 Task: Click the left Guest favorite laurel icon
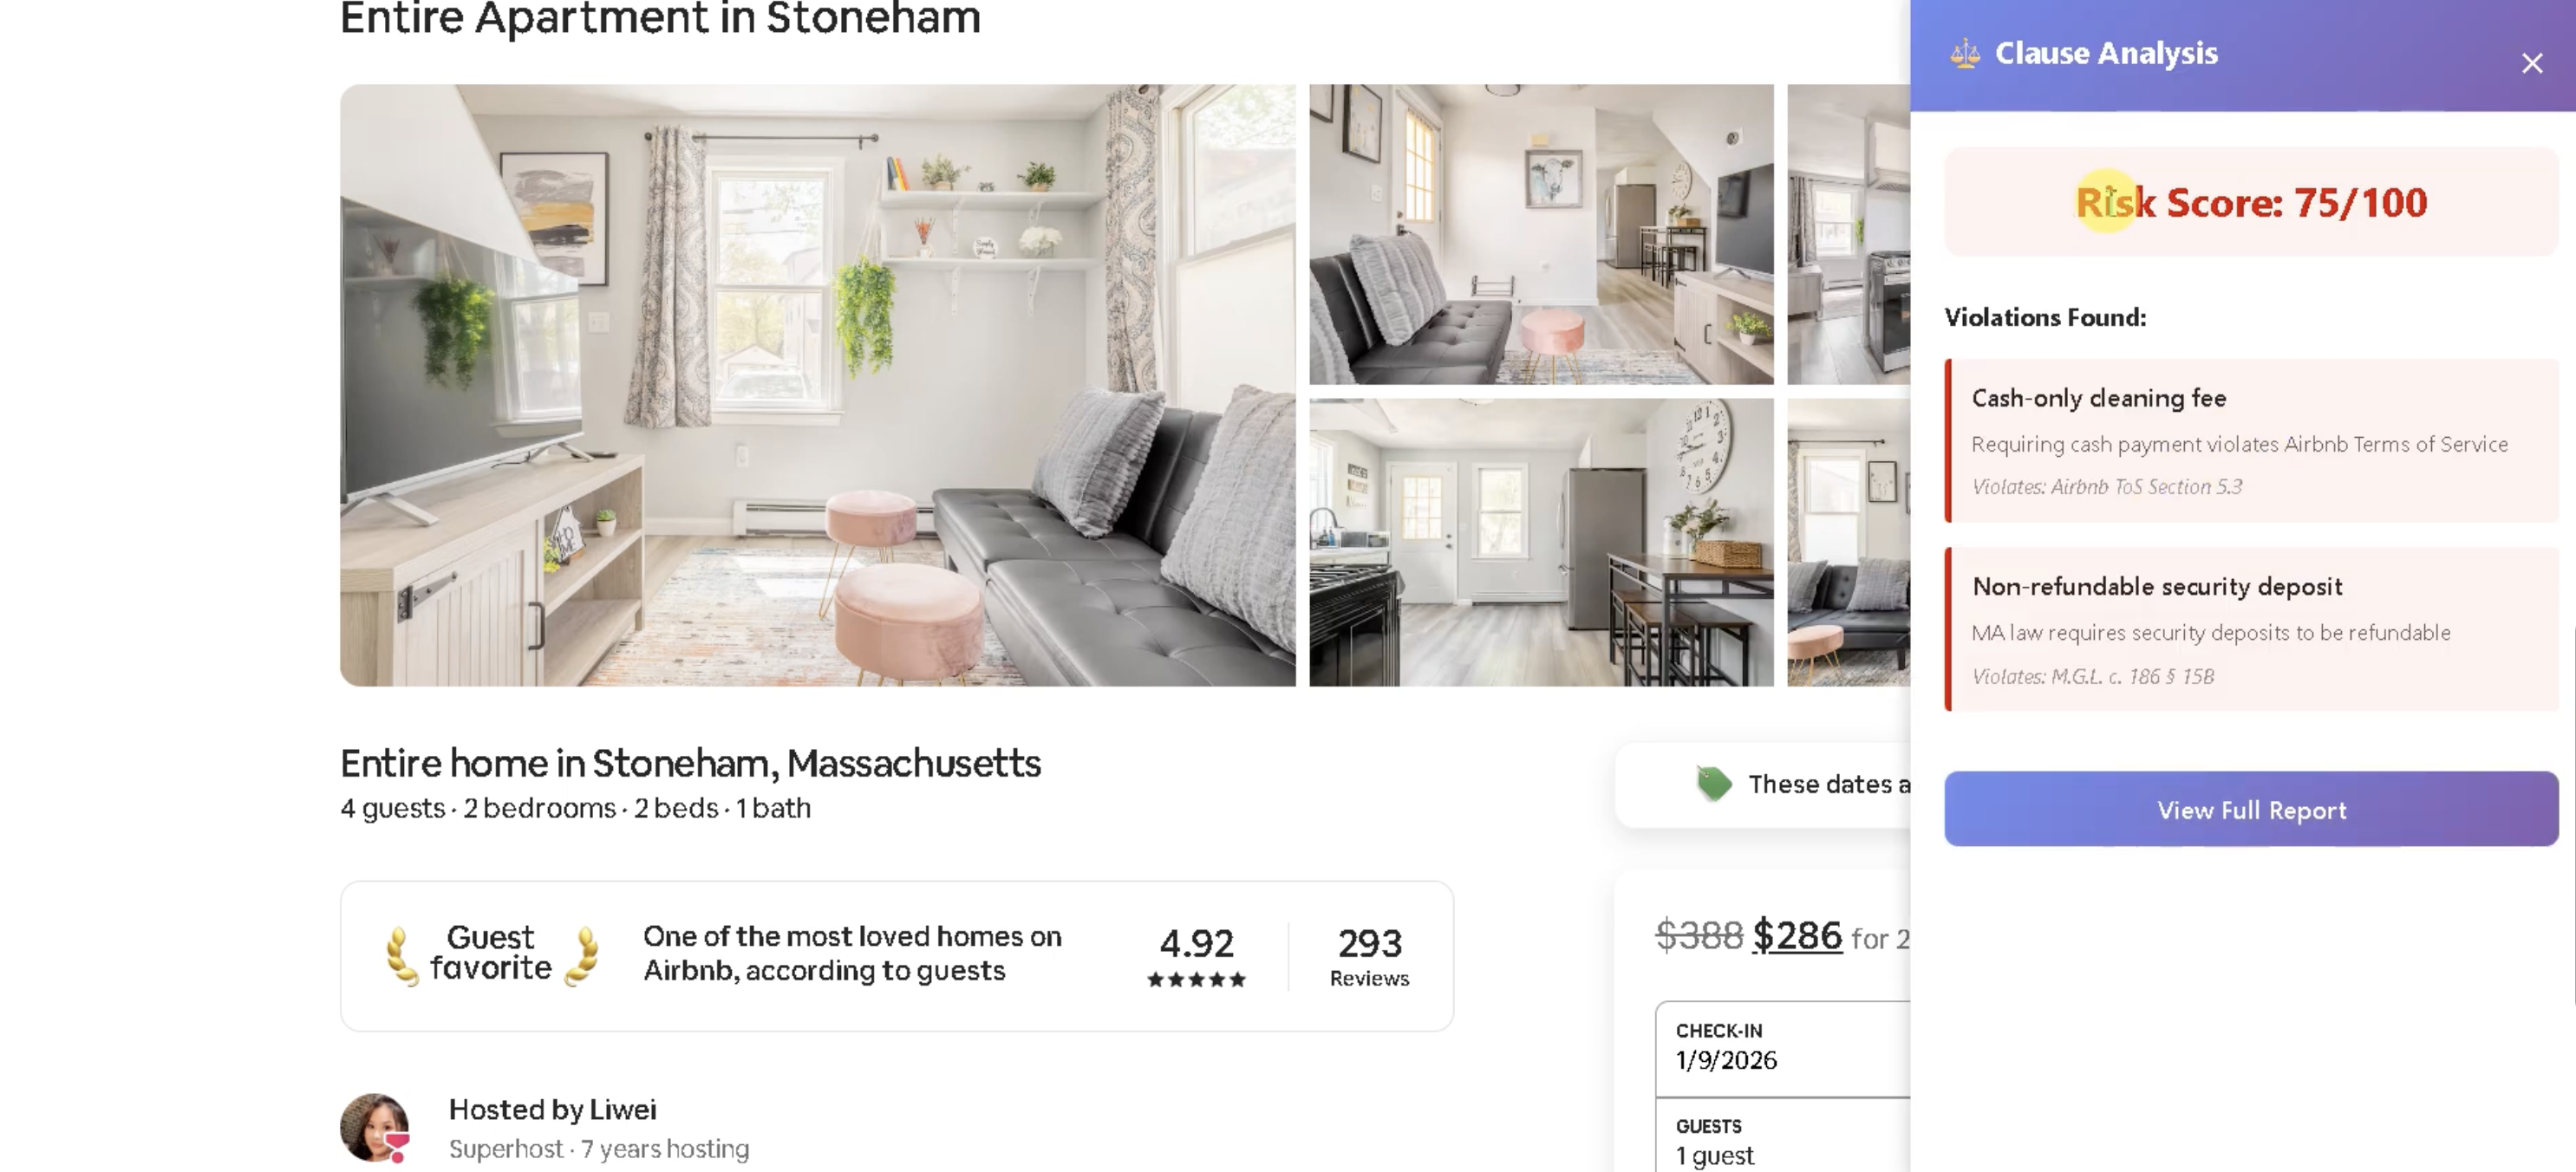pos(402,956)
